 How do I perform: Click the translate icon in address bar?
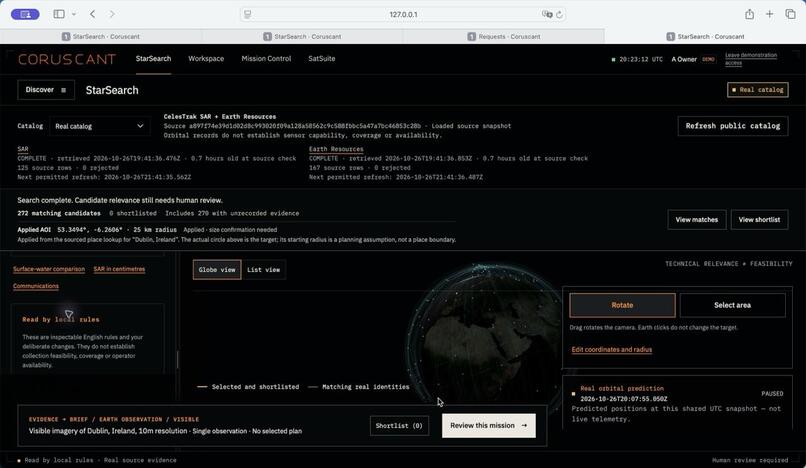click(546, 14)
